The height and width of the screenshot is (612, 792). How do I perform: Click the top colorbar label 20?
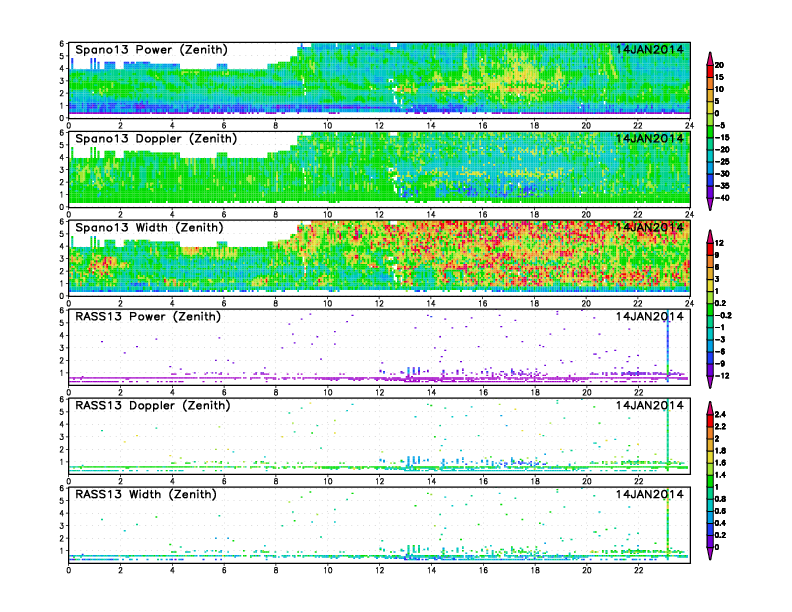(719, 65)
